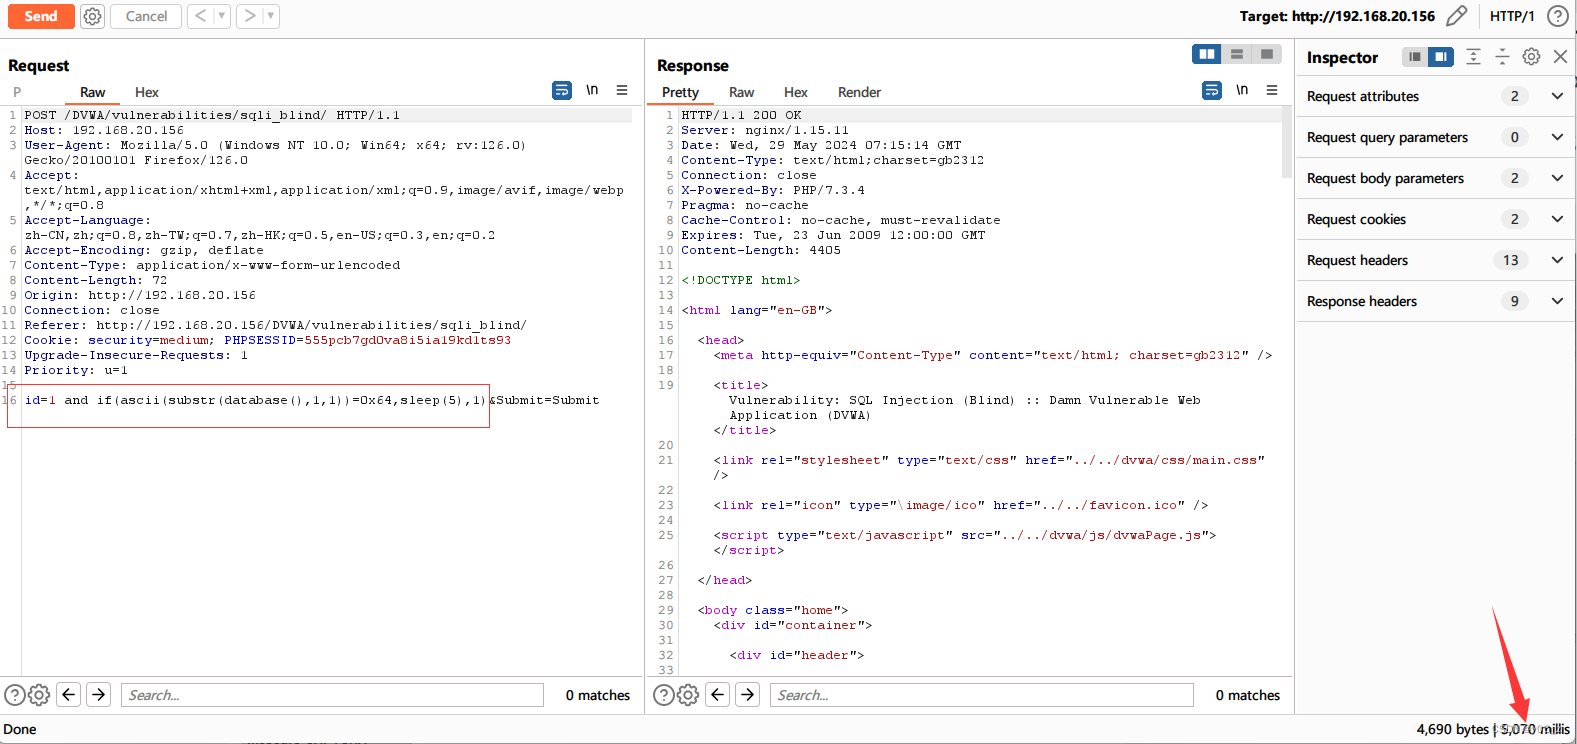The height and width of the screenshot is (744, 1577).
Task: Select Hex tab in Response panel
Action: [796, 92]
